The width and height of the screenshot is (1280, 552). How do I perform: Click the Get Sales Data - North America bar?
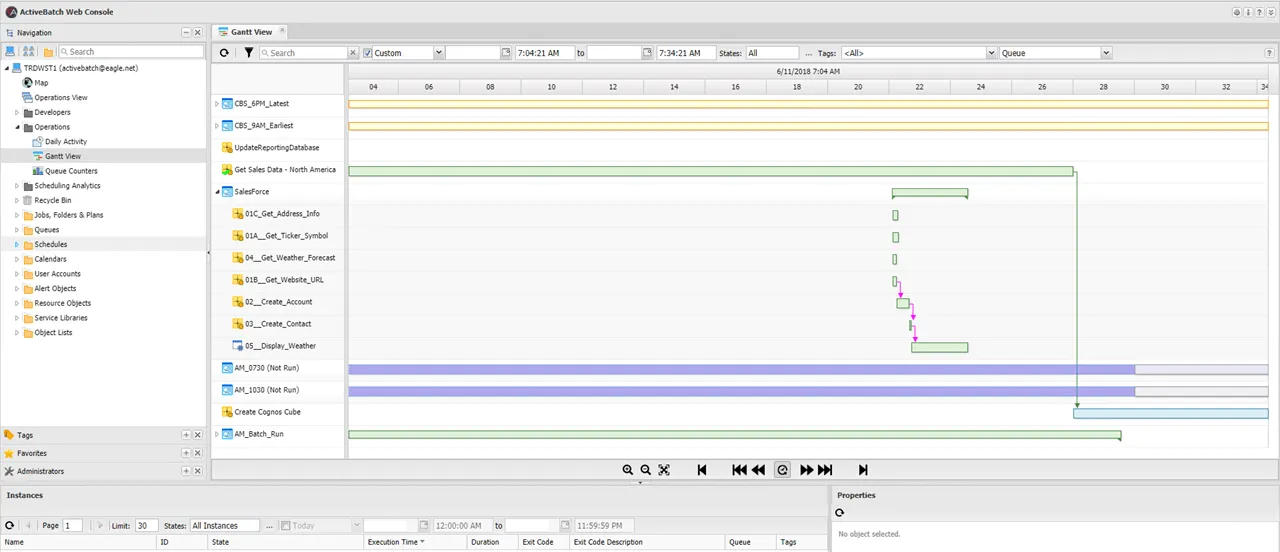click(x=710, y=171)
